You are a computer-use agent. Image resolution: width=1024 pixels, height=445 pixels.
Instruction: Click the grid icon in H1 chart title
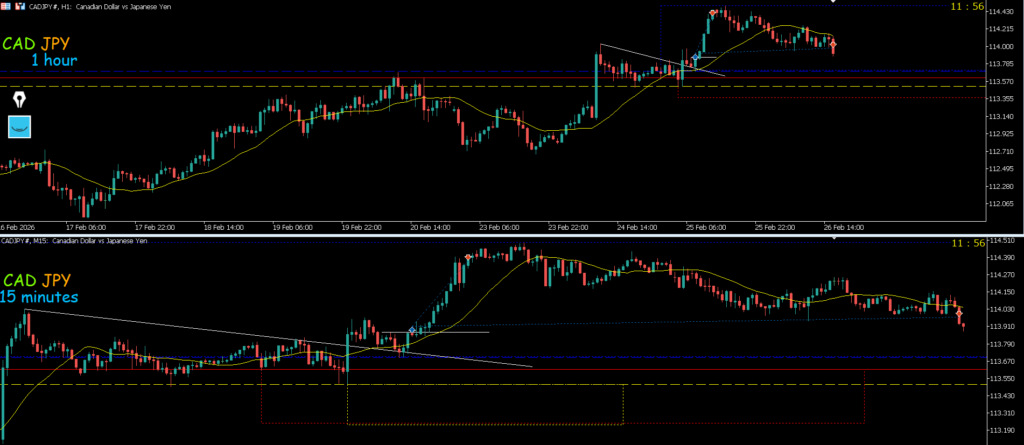tap(6, 6)
